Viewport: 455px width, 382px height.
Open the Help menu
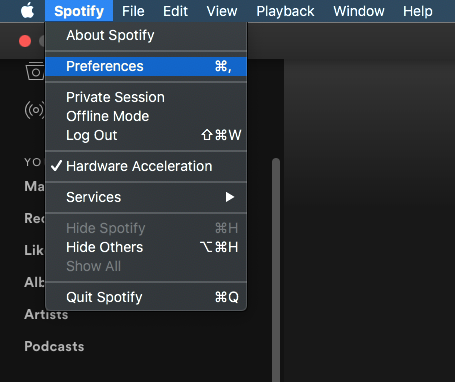[x=417, y=11]
